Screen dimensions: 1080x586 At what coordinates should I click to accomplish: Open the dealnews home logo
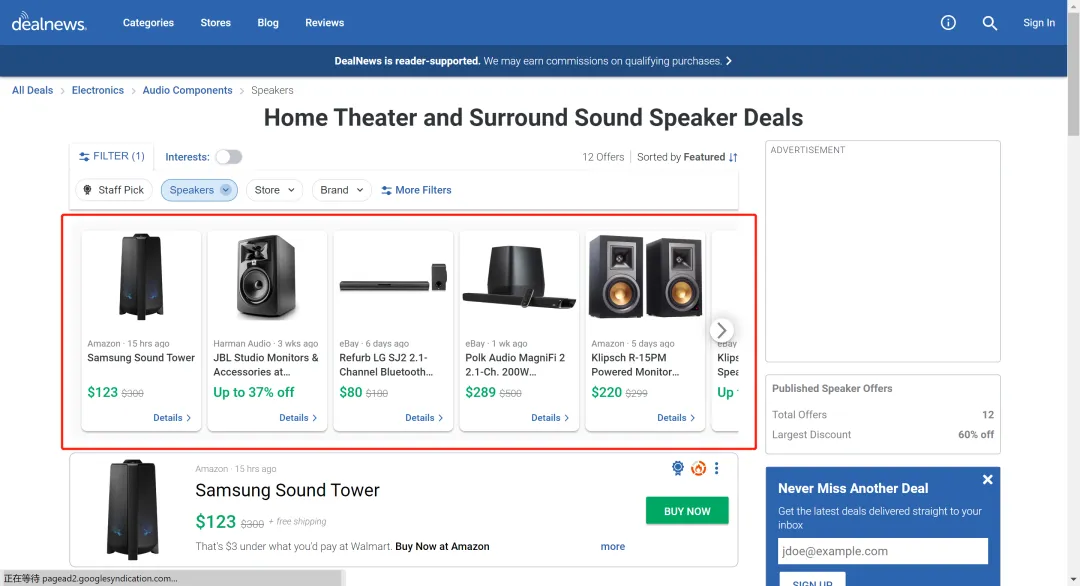point(49,22)
